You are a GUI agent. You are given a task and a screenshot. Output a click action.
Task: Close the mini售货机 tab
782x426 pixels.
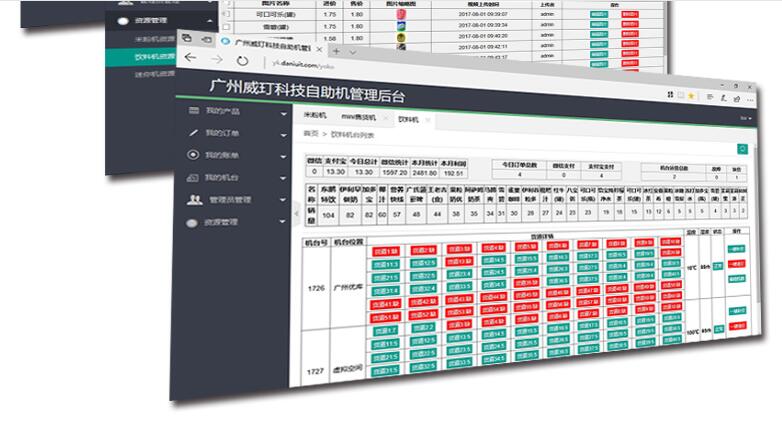pyautogui.click(x=385, y=119)
